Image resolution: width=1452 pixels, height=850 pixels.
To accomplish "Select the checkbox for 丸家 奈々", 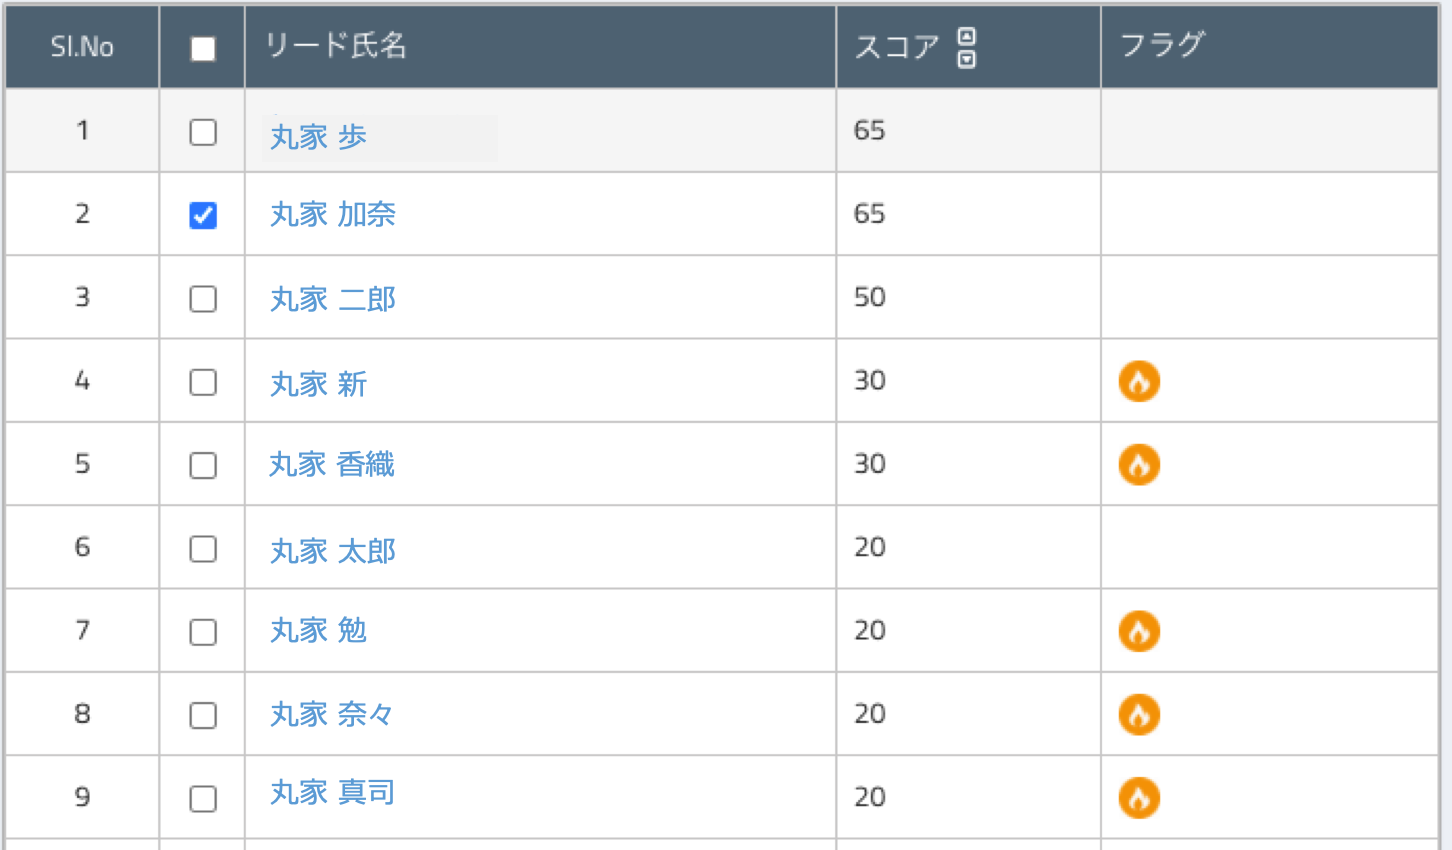I will tap(203, 715).
